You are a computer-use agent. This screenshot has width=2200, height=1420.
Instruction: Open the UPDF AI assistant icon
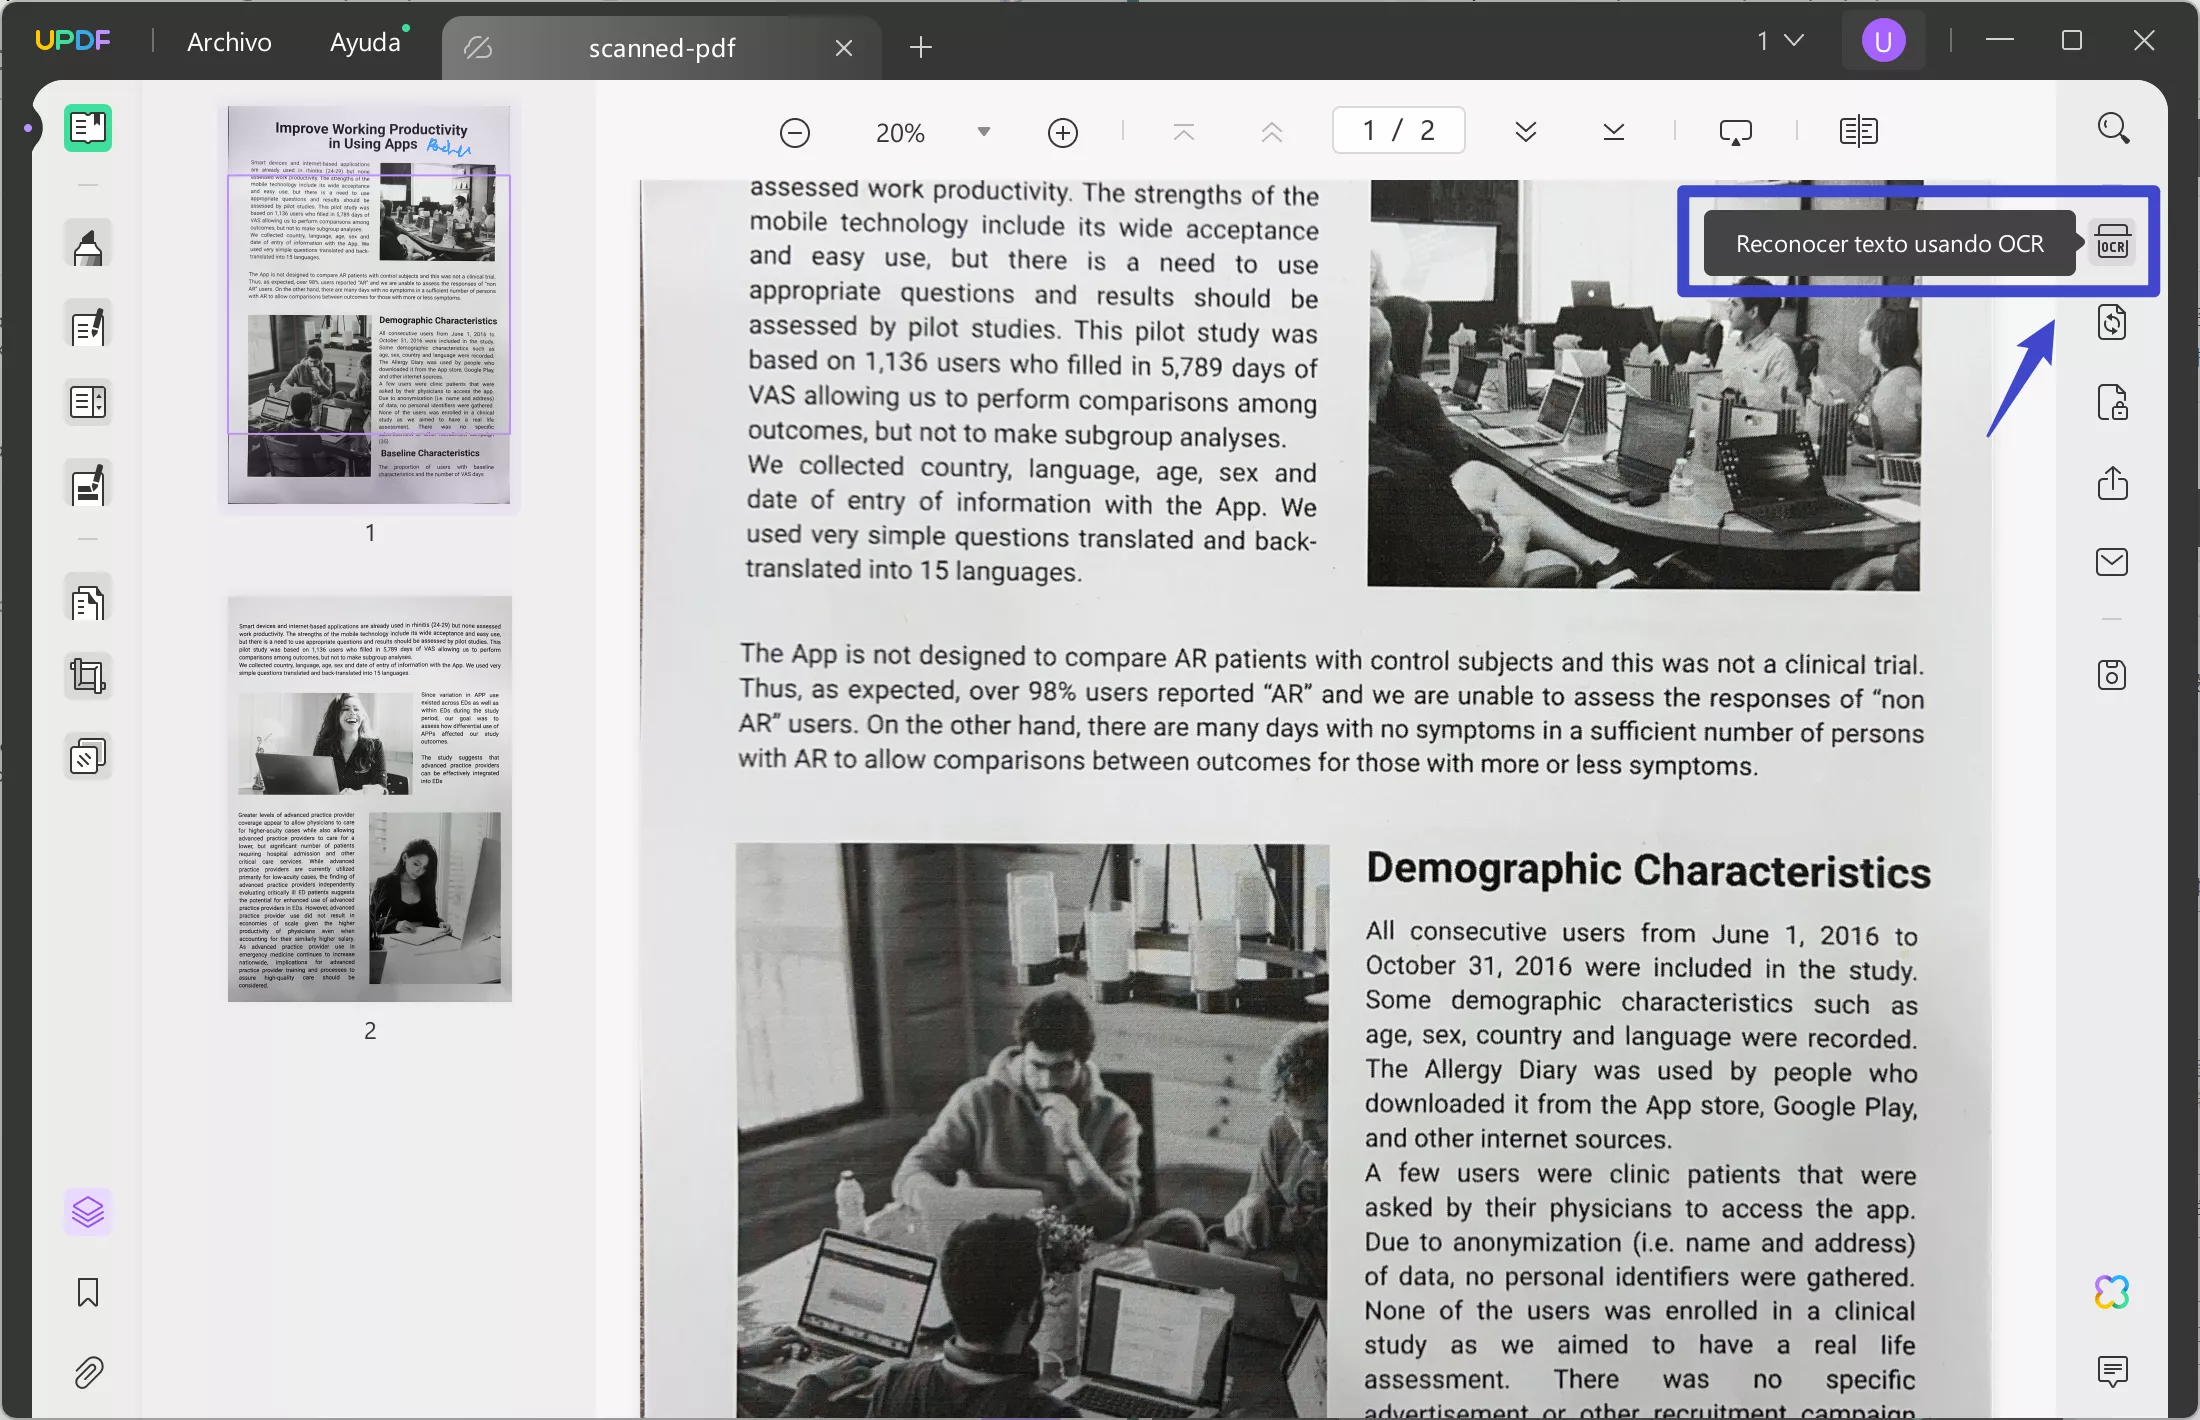click(x=2112, y=1292)
